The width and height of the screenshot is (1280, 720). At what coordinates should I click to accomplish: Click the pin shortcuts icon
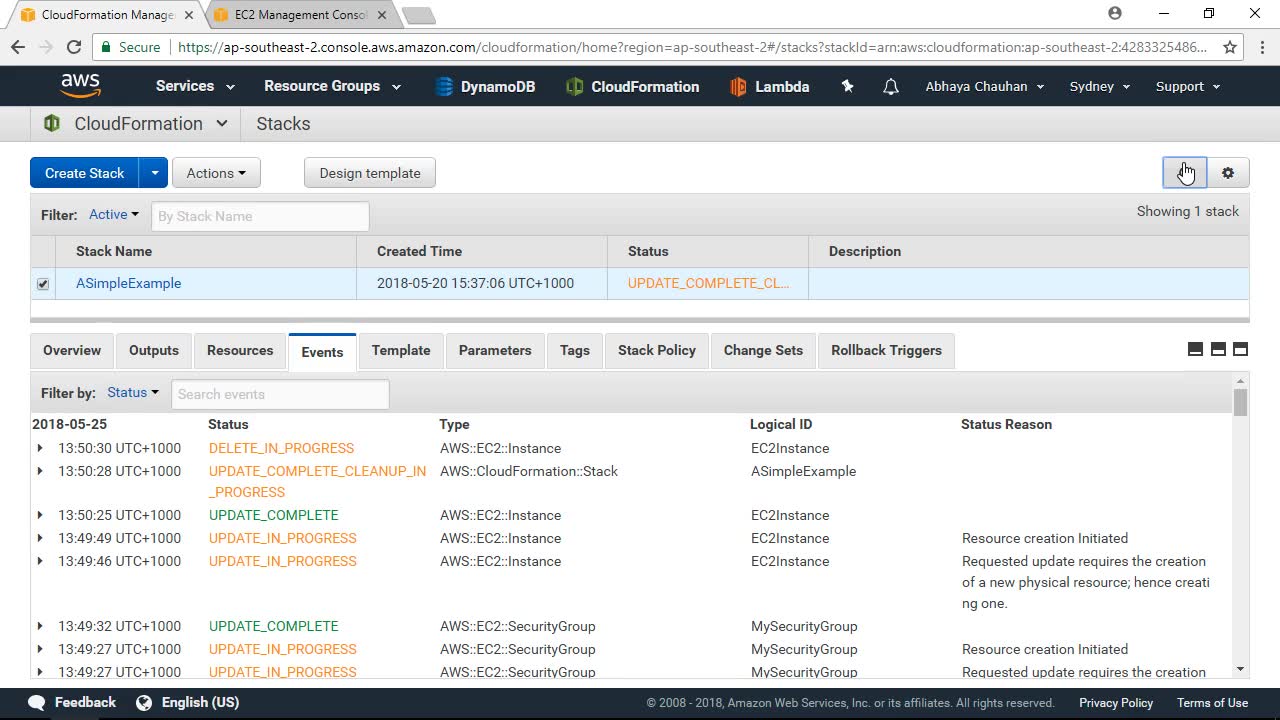[x=847, y=86]
